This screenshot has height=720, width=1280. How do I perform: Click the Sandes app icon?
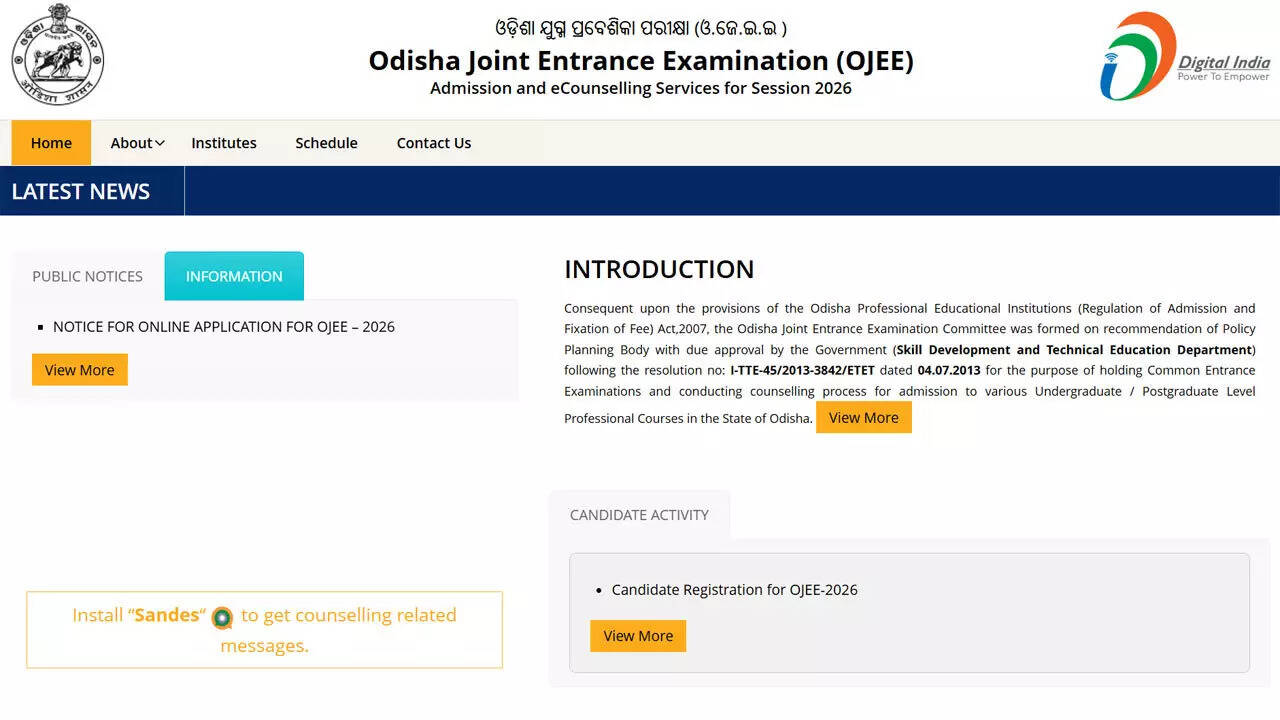coord(221,619)
